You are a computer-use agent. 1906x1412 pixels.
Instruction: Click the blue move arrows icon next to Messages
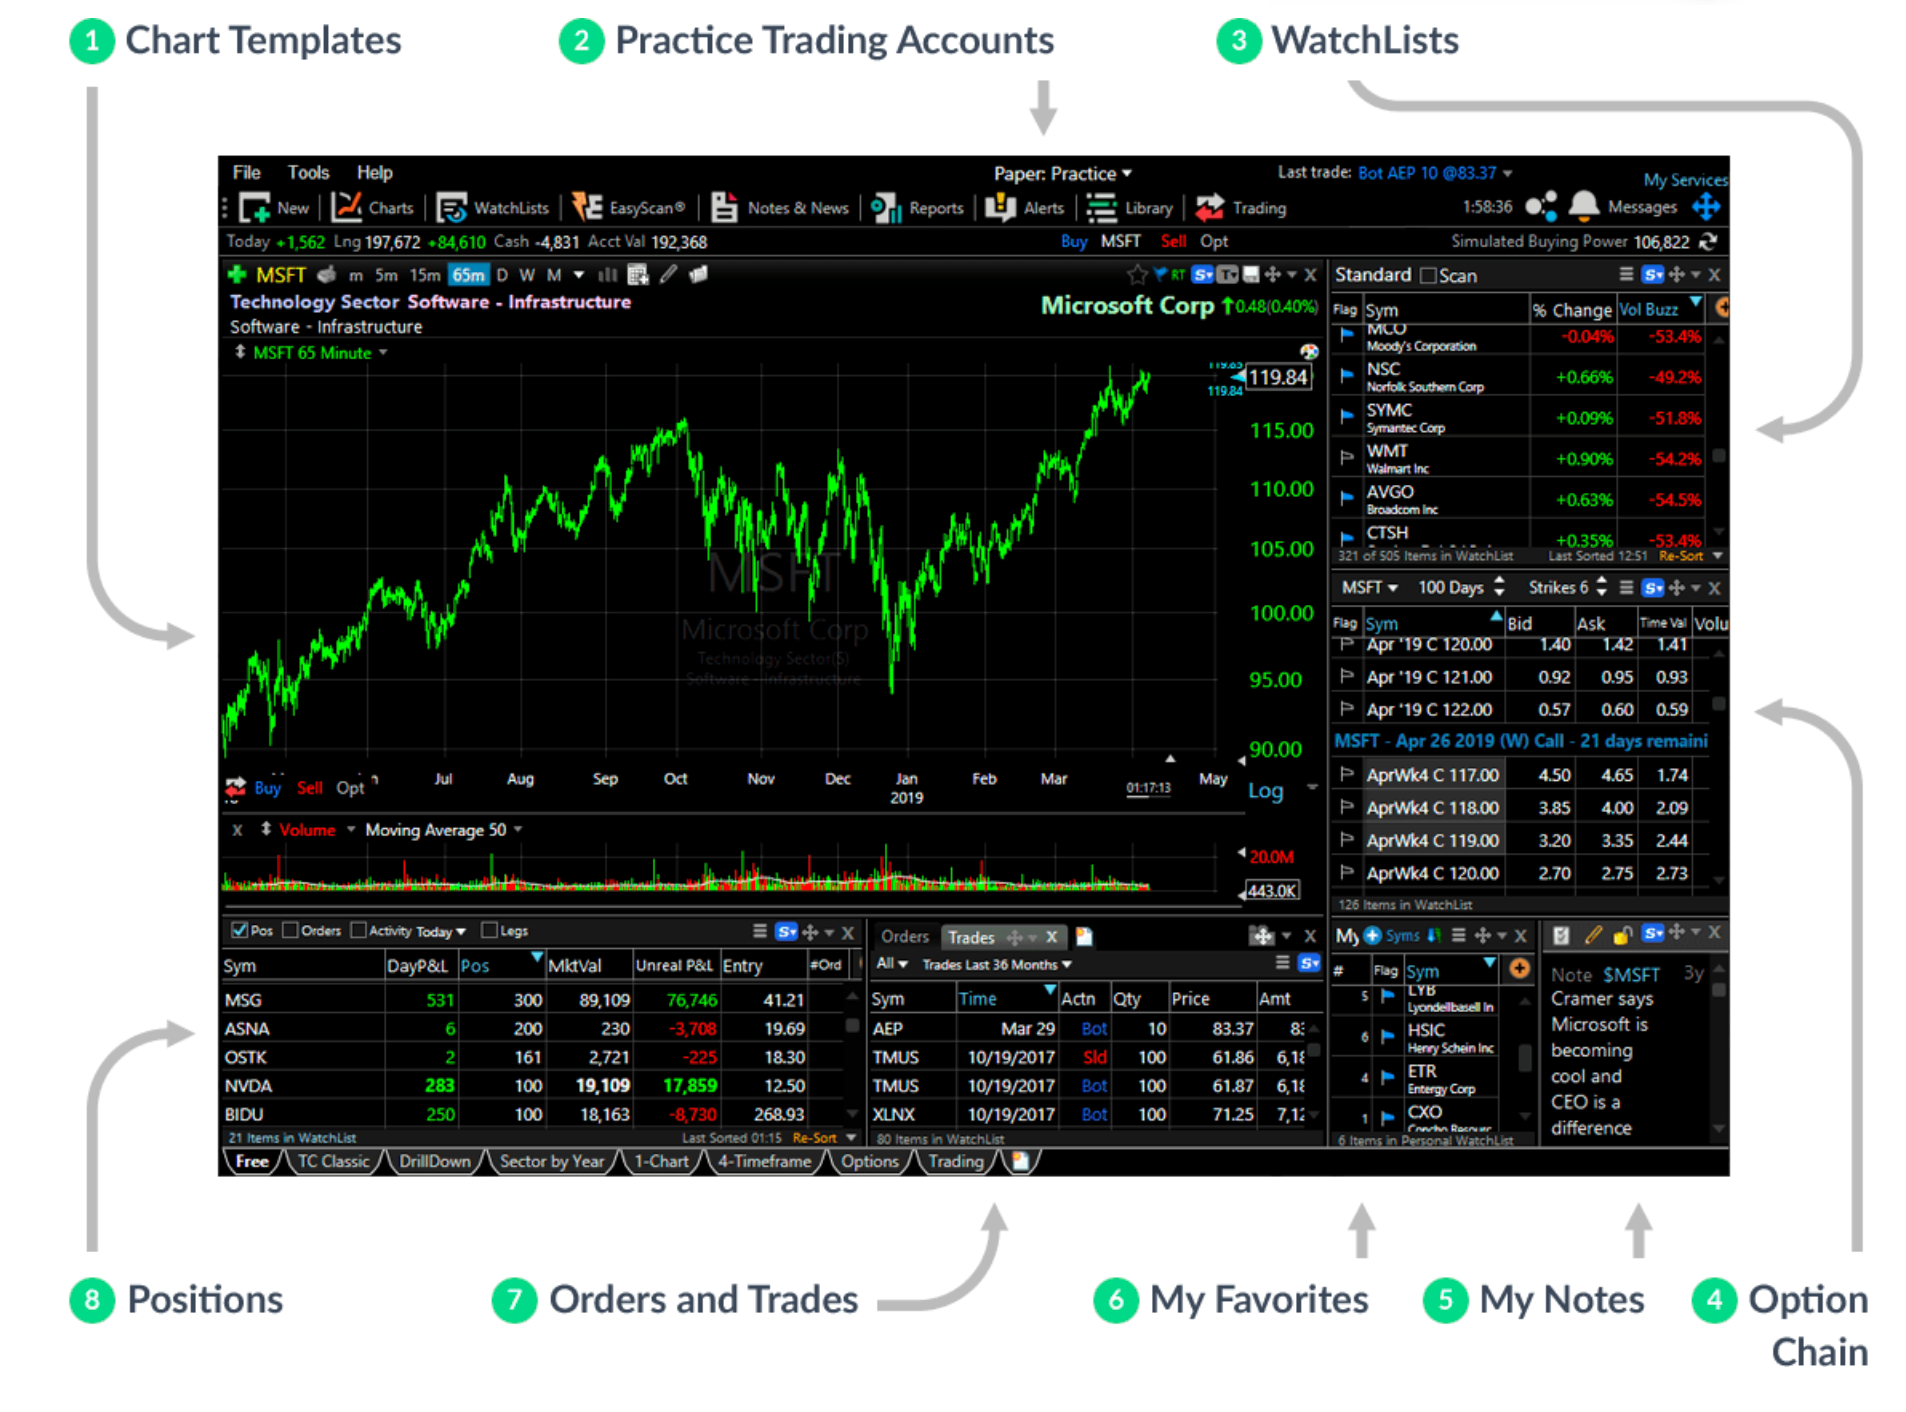tap(1705, 207)
